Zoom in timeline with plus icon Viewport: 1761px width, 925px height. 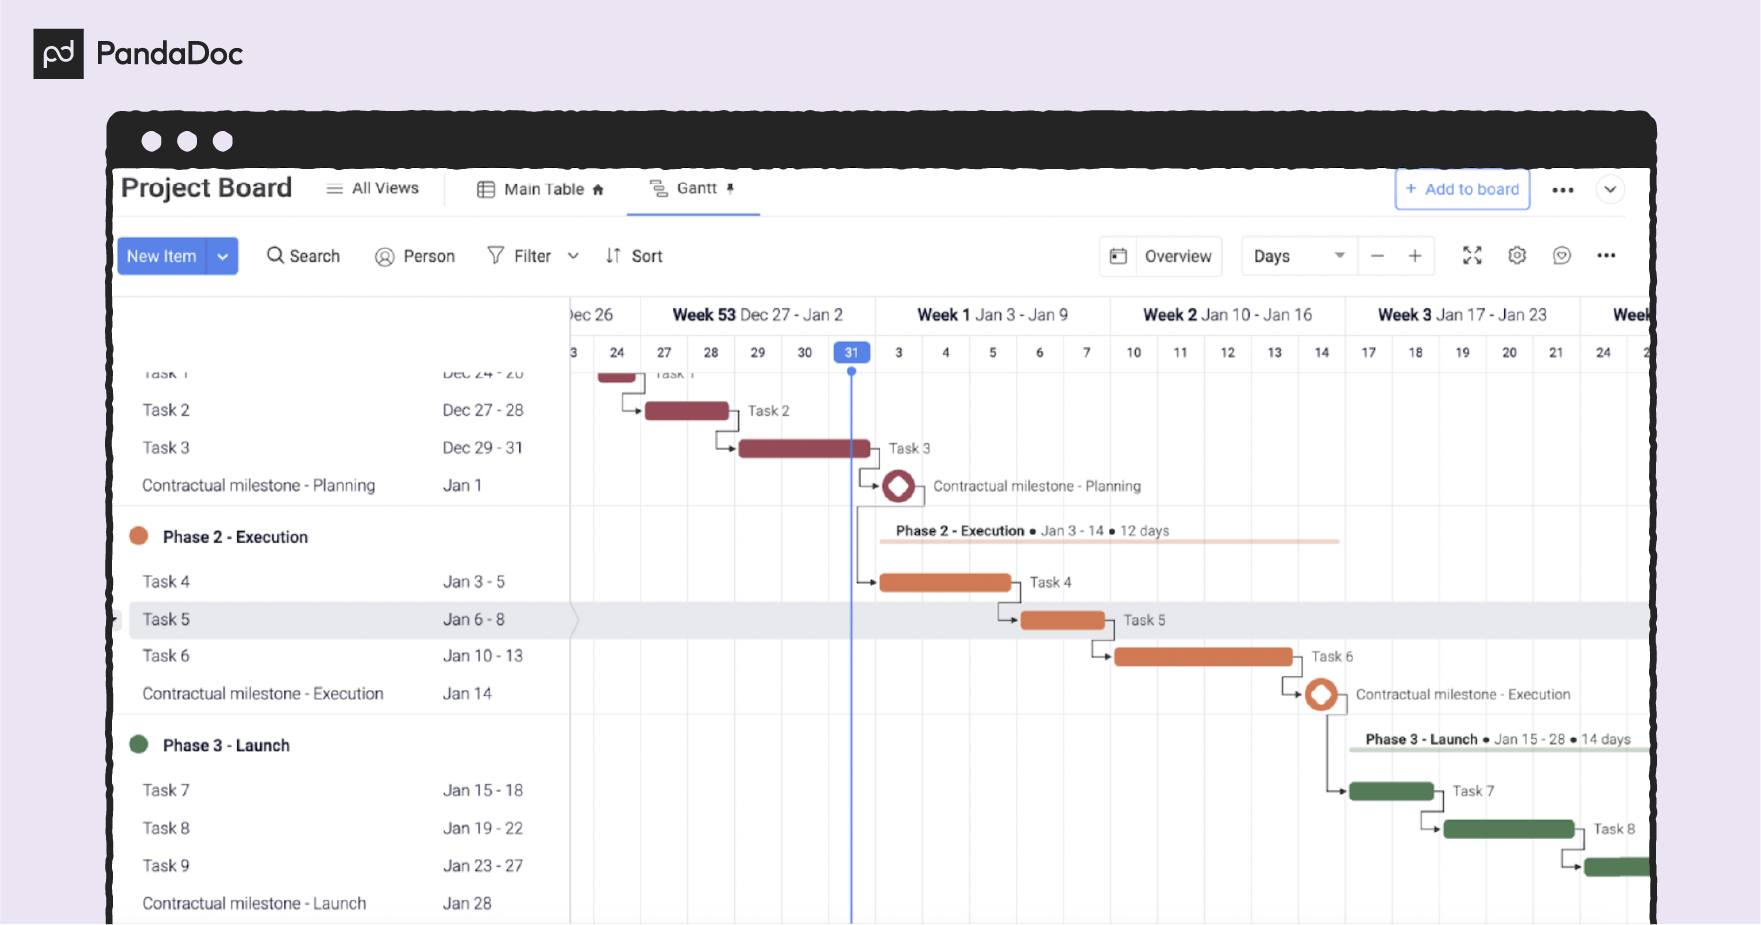pos(1415,256)
